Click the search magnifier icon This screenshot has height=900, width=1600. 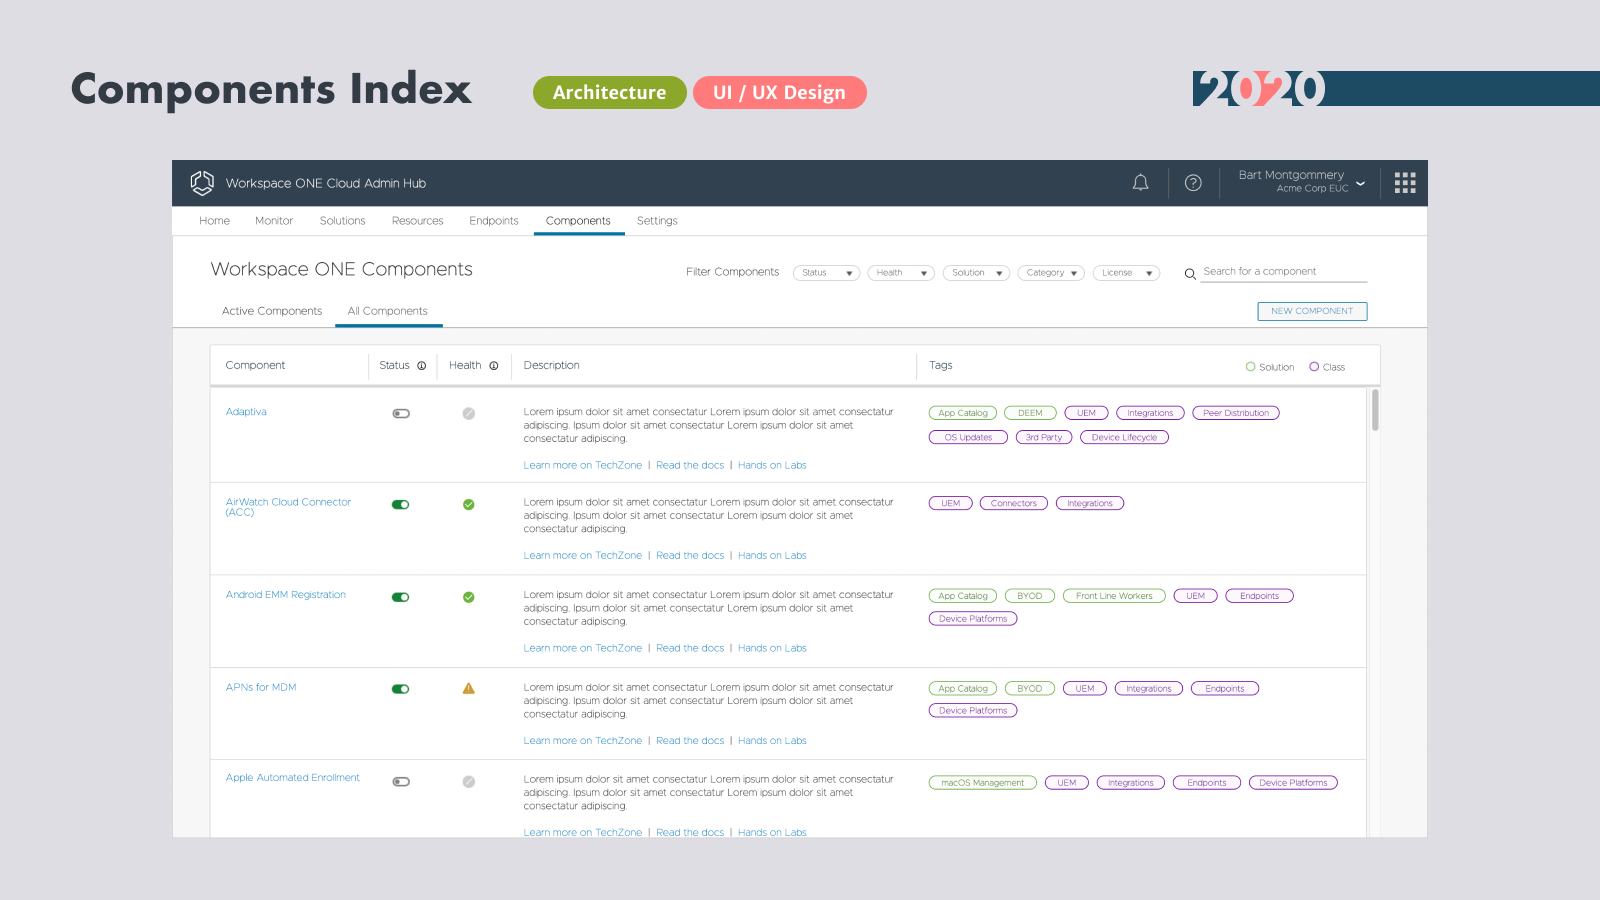point(1190,273)
